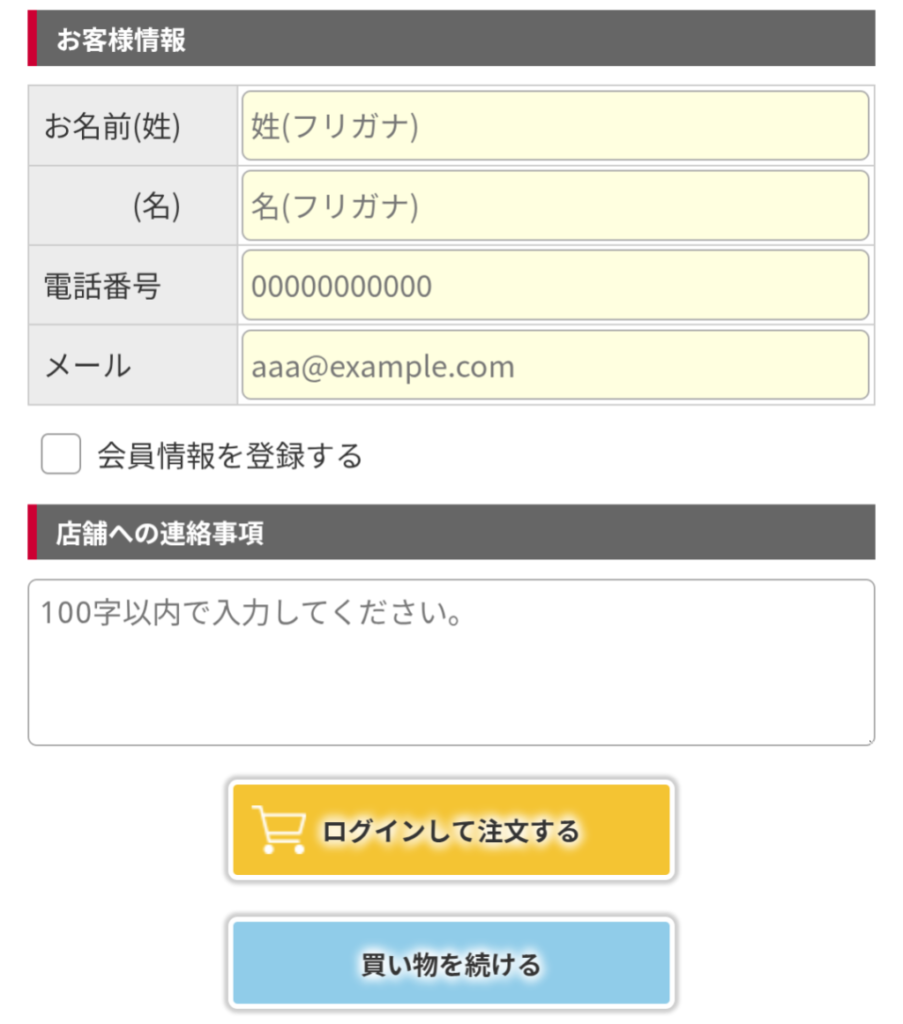Click the 電話番号 input with 00000000000 placeholder
Screen dimensions: 903x1024
tap(555, 285)
